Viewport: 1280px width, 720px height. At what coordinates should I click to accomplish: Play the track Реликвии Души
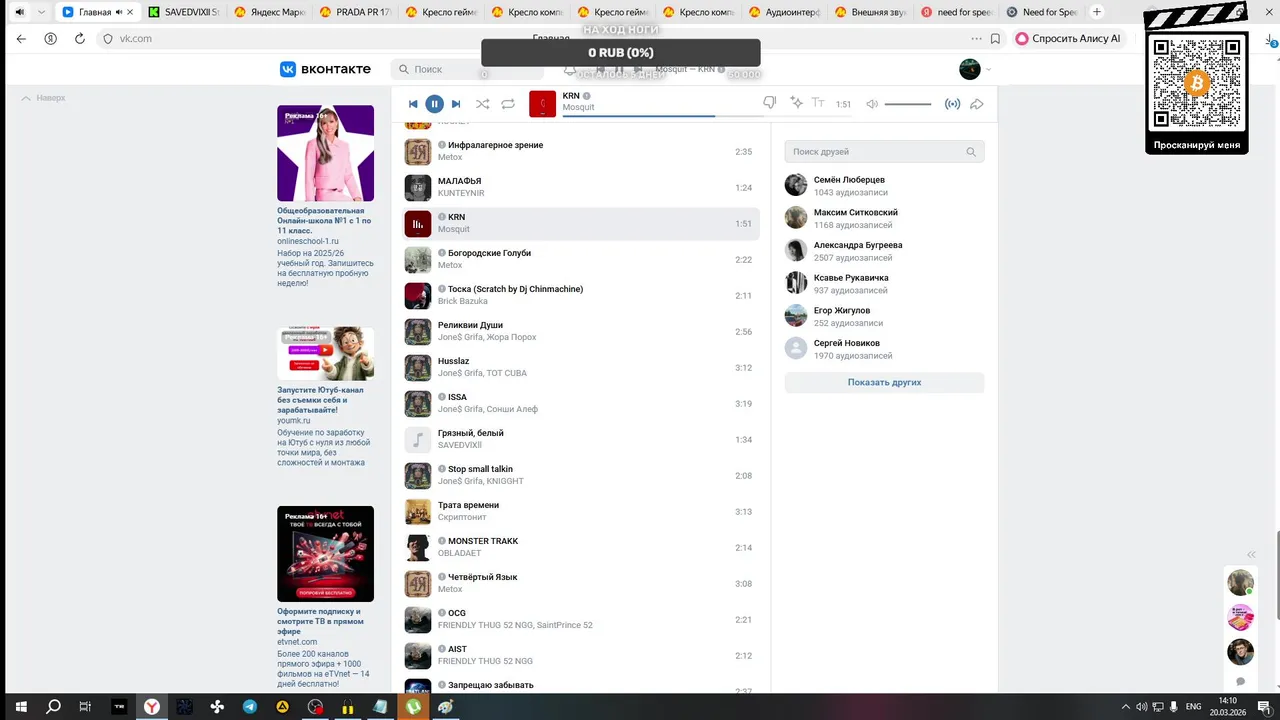pyautogui.click(x=581, y=332)
